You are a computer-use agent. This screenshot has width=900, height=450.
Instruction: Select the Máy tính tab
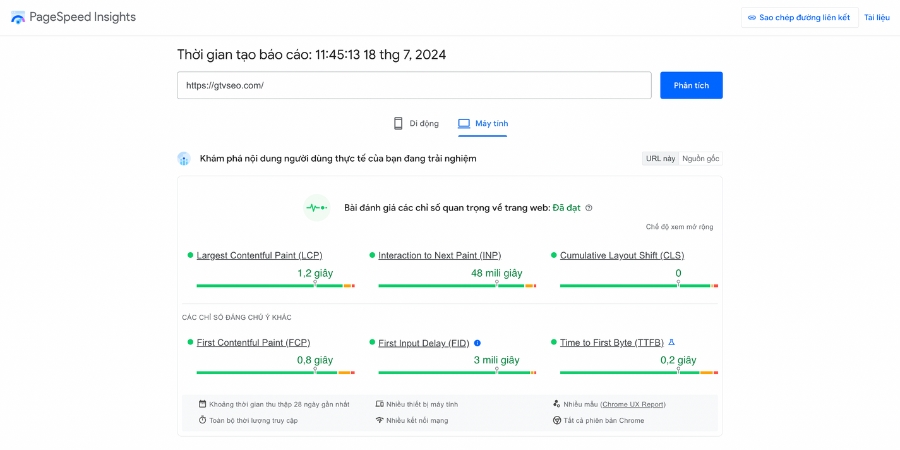483,123
